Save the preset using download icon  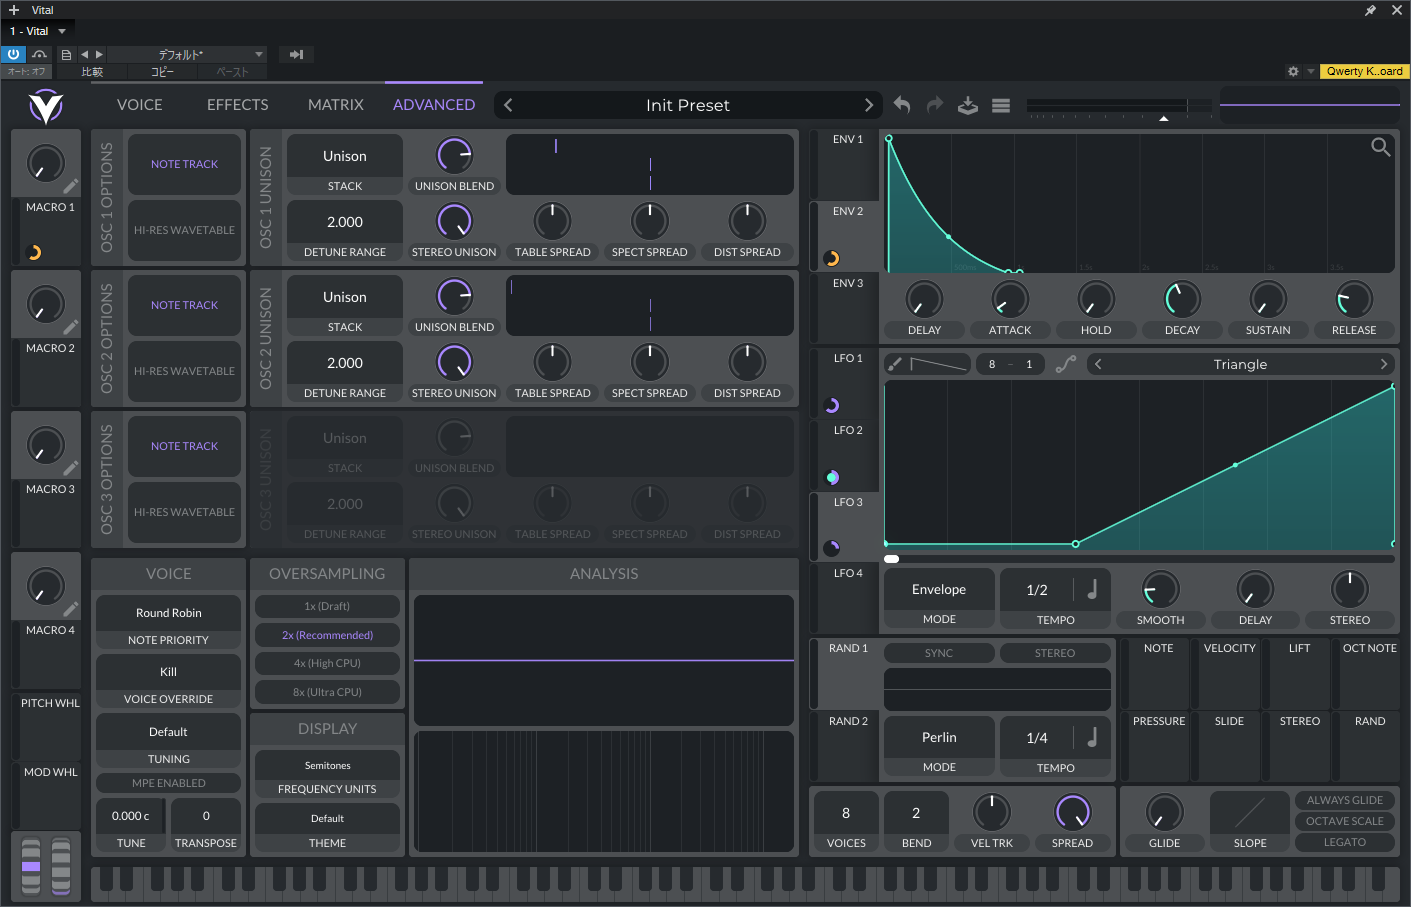pos(968,105)
